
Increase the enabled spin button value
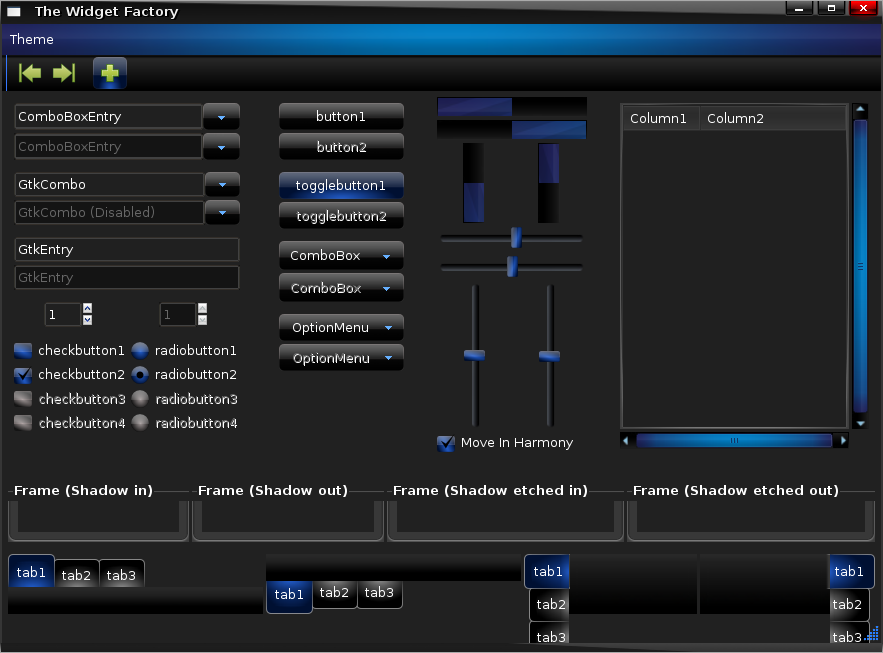click(x=87, y=308)
